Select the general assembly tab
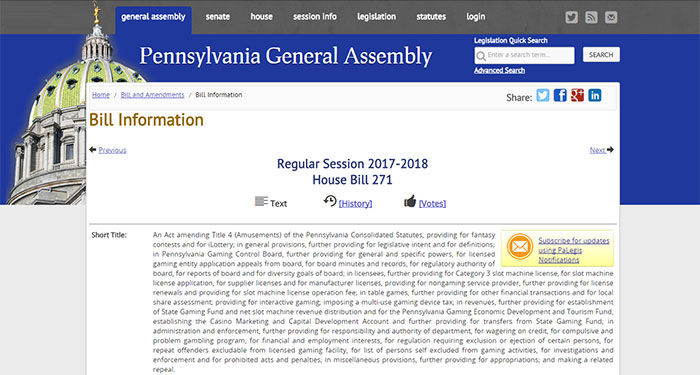This screenshot has height=375, width=700. coord(153,17)
